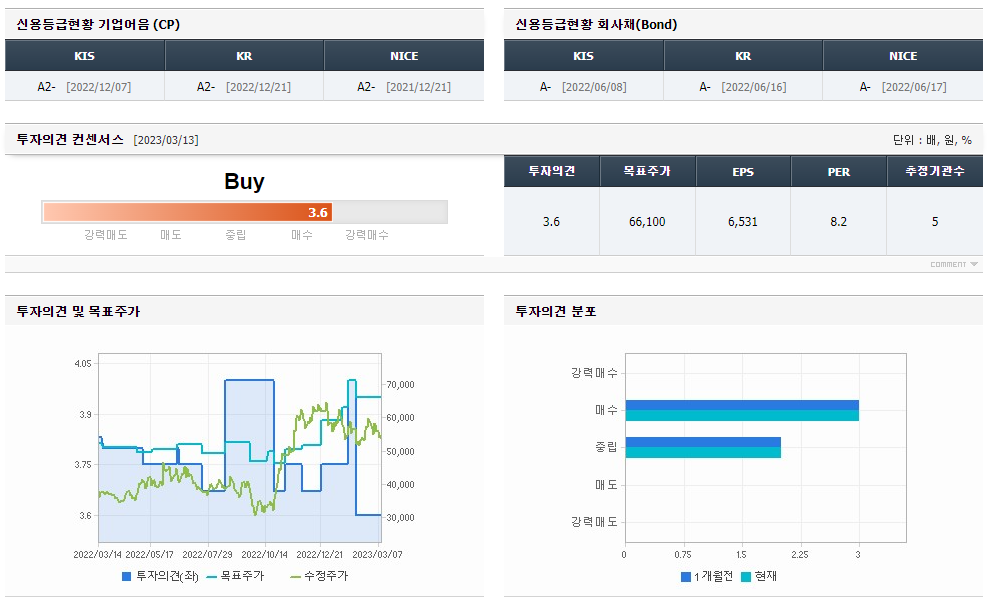Select the 투자의견 column header
Viewport: 987px width, 608px height.
pos(551,171)
